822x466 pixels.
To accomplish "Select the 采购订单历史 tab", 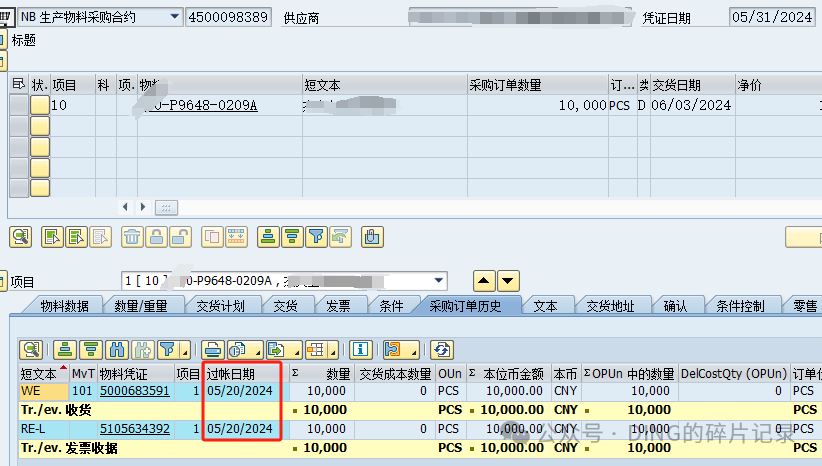I will (x=465, y=306).
